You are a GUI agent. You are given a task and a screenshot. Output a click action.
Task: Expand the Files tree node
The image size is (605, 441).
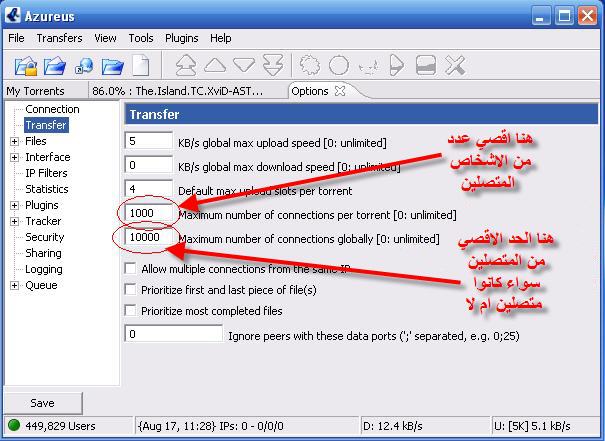(14, 141)
